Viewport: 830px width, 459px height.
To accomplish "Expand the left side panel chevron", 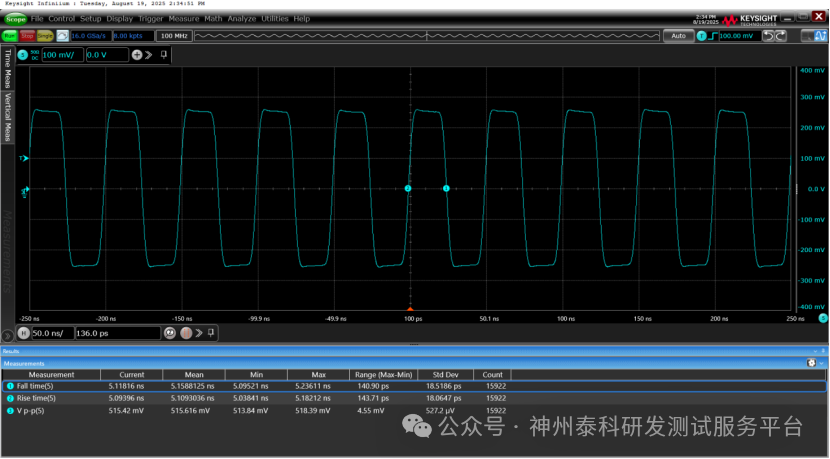I will point(7,336).
